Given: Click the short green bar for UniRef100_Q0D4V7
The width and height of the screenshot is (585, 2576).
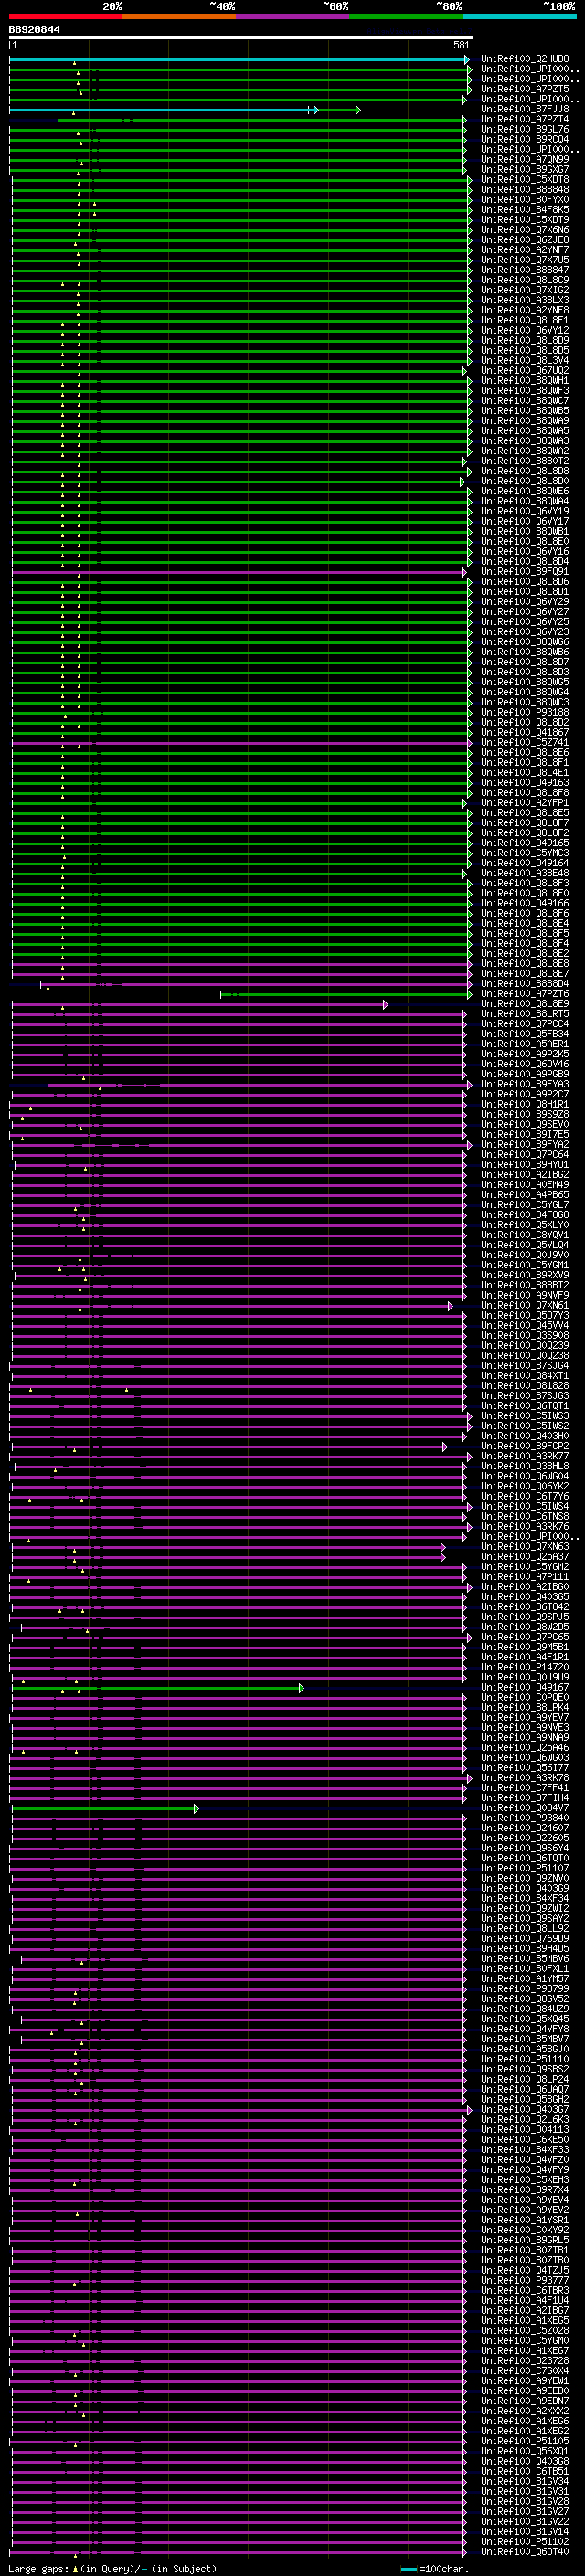Looking at the screenshot, I should click(105, 1809).
